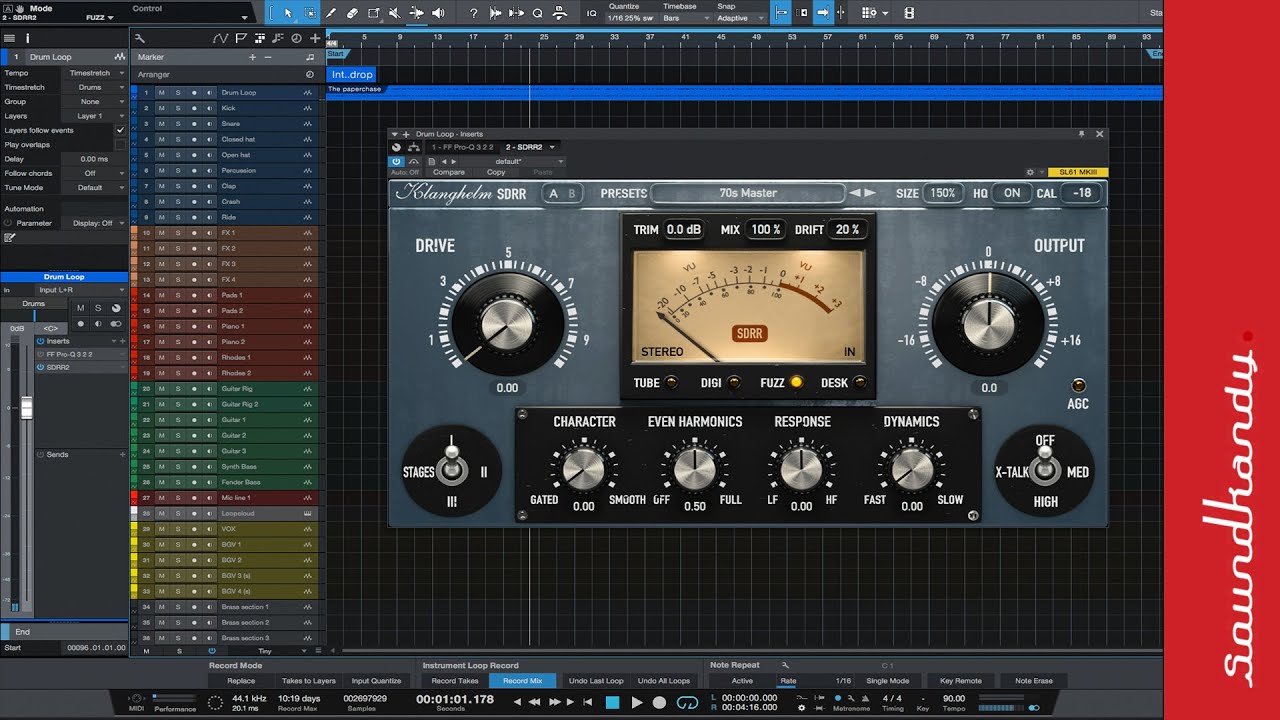The image size is (1280, 720).
Task: Pick the Paint (pencil) tool
Action: point(331,13)
